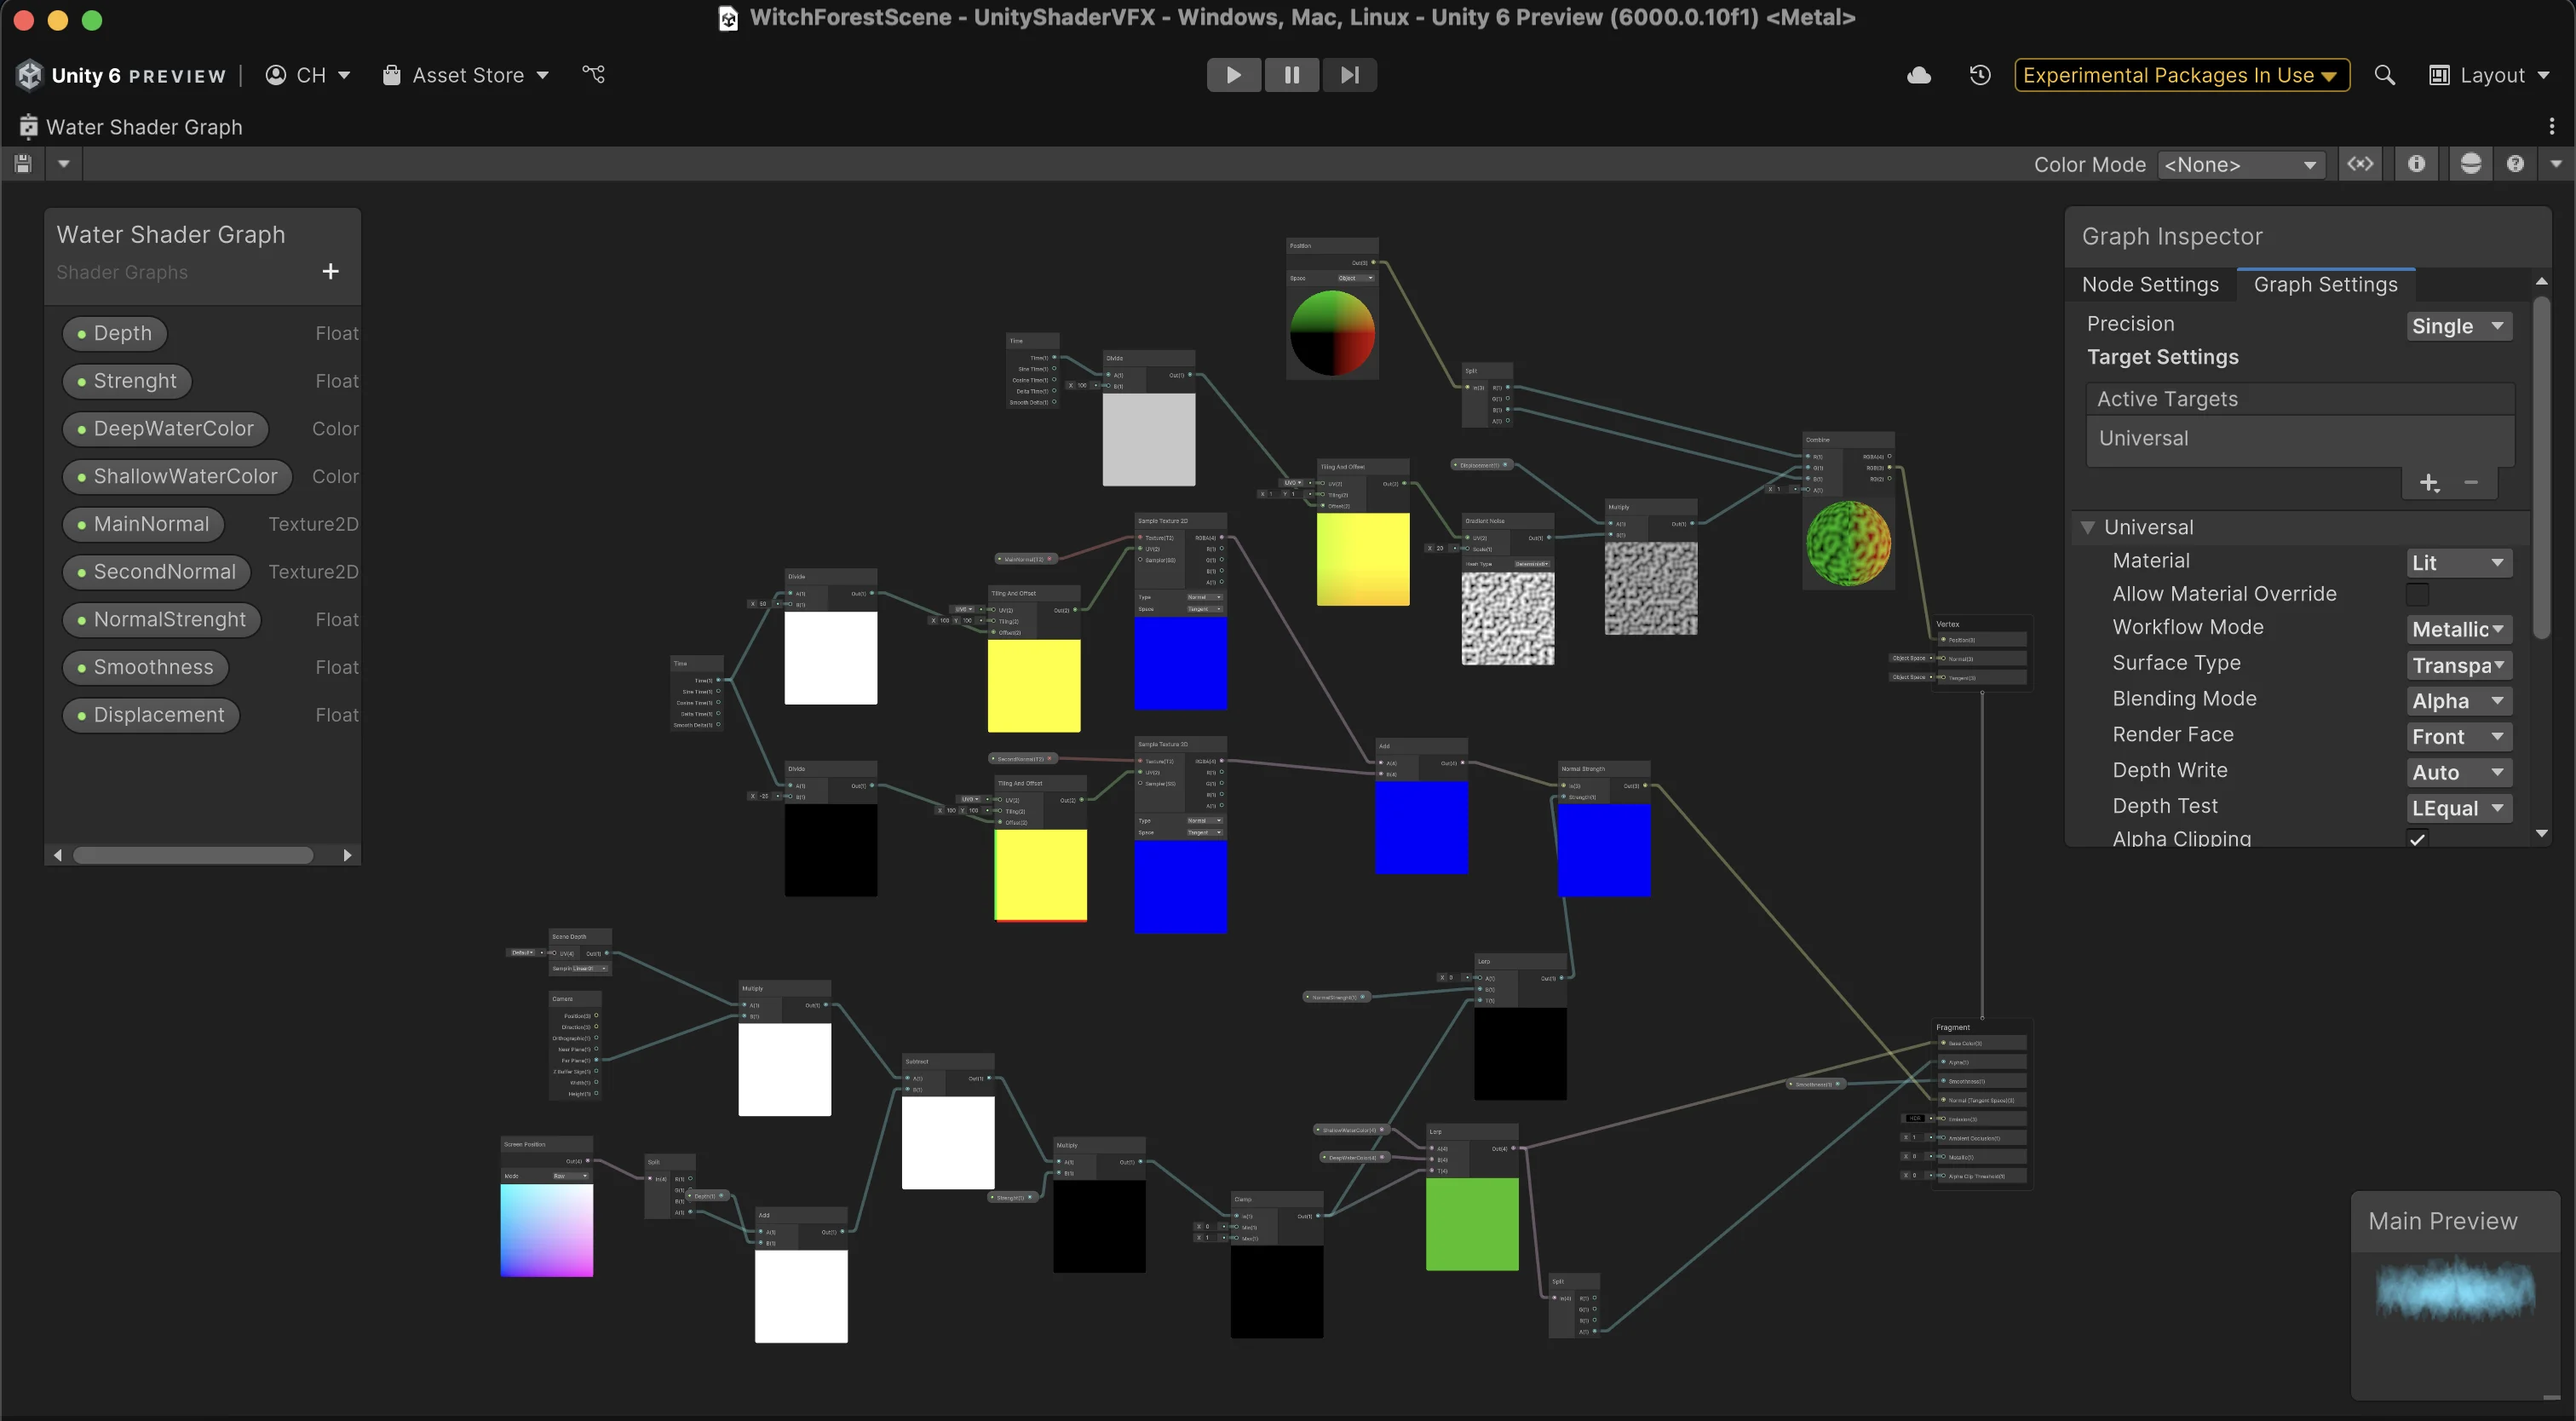Toggle the Blackboard panel icon

2360,164
